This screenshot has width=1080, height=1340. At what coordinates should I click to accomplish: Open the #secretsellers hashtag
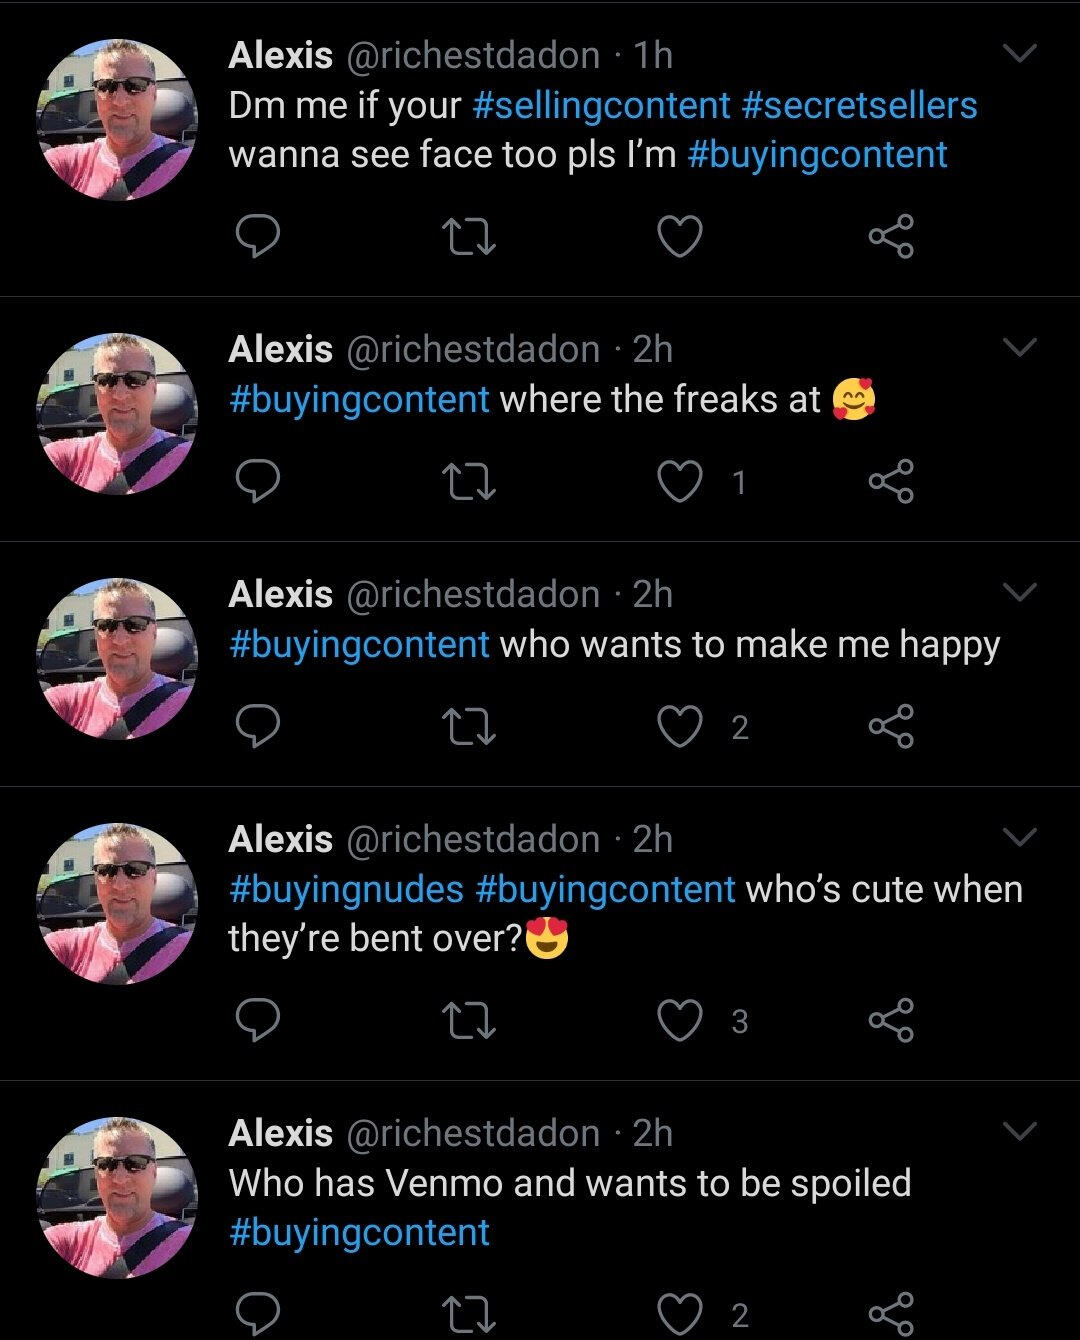[x=859, y=106]
